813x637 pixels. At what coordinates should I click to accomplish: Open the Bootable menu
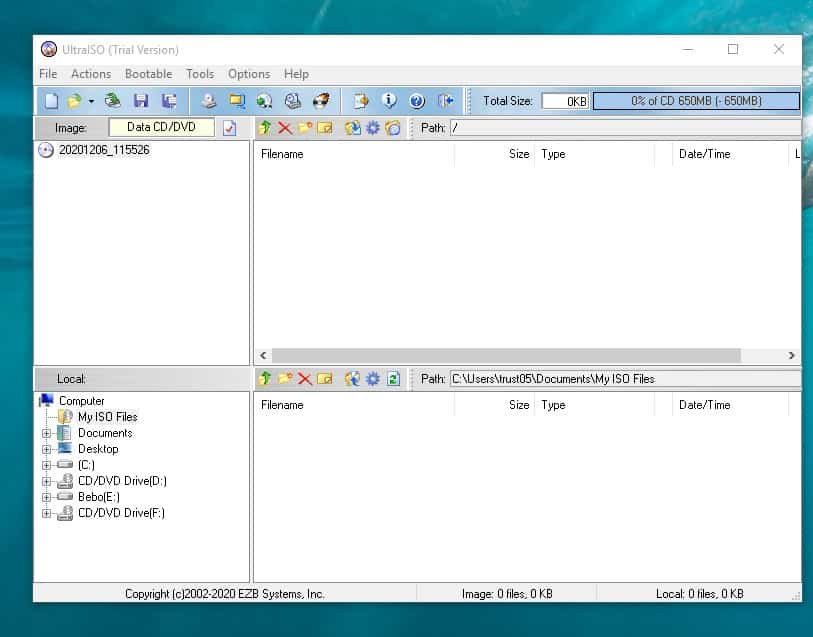148,74
